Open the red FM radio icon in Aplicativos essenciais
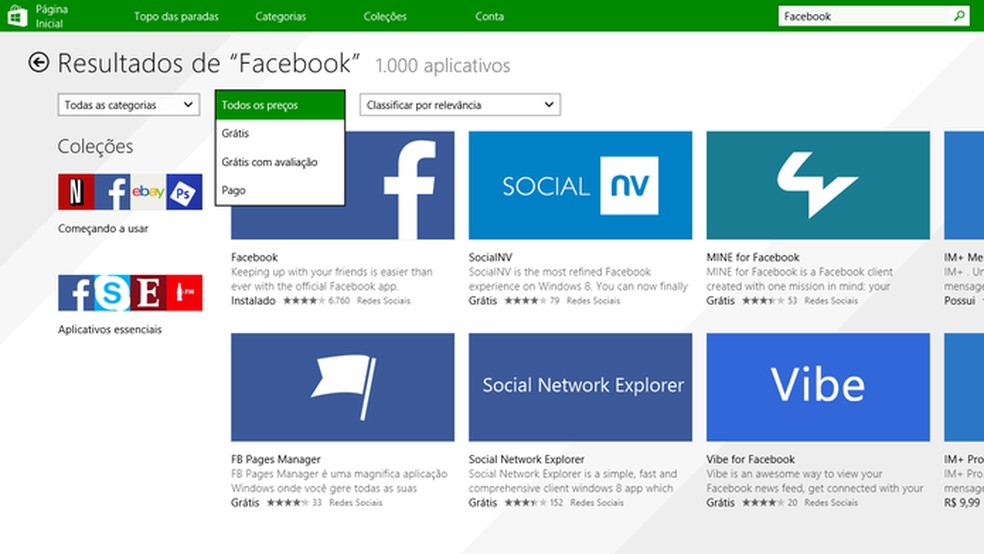984x554 pixels. (x=184, y=293)
